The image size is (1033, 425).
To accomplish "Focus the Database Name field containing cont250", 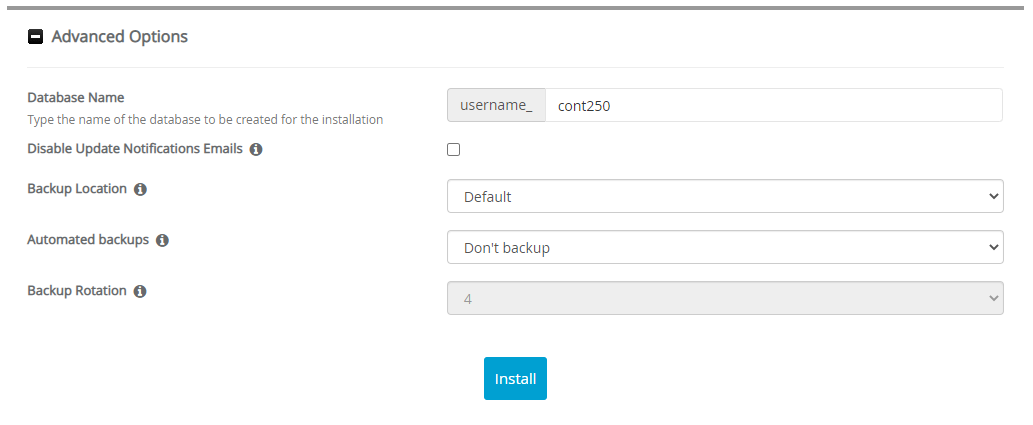I will pos(772,105).
